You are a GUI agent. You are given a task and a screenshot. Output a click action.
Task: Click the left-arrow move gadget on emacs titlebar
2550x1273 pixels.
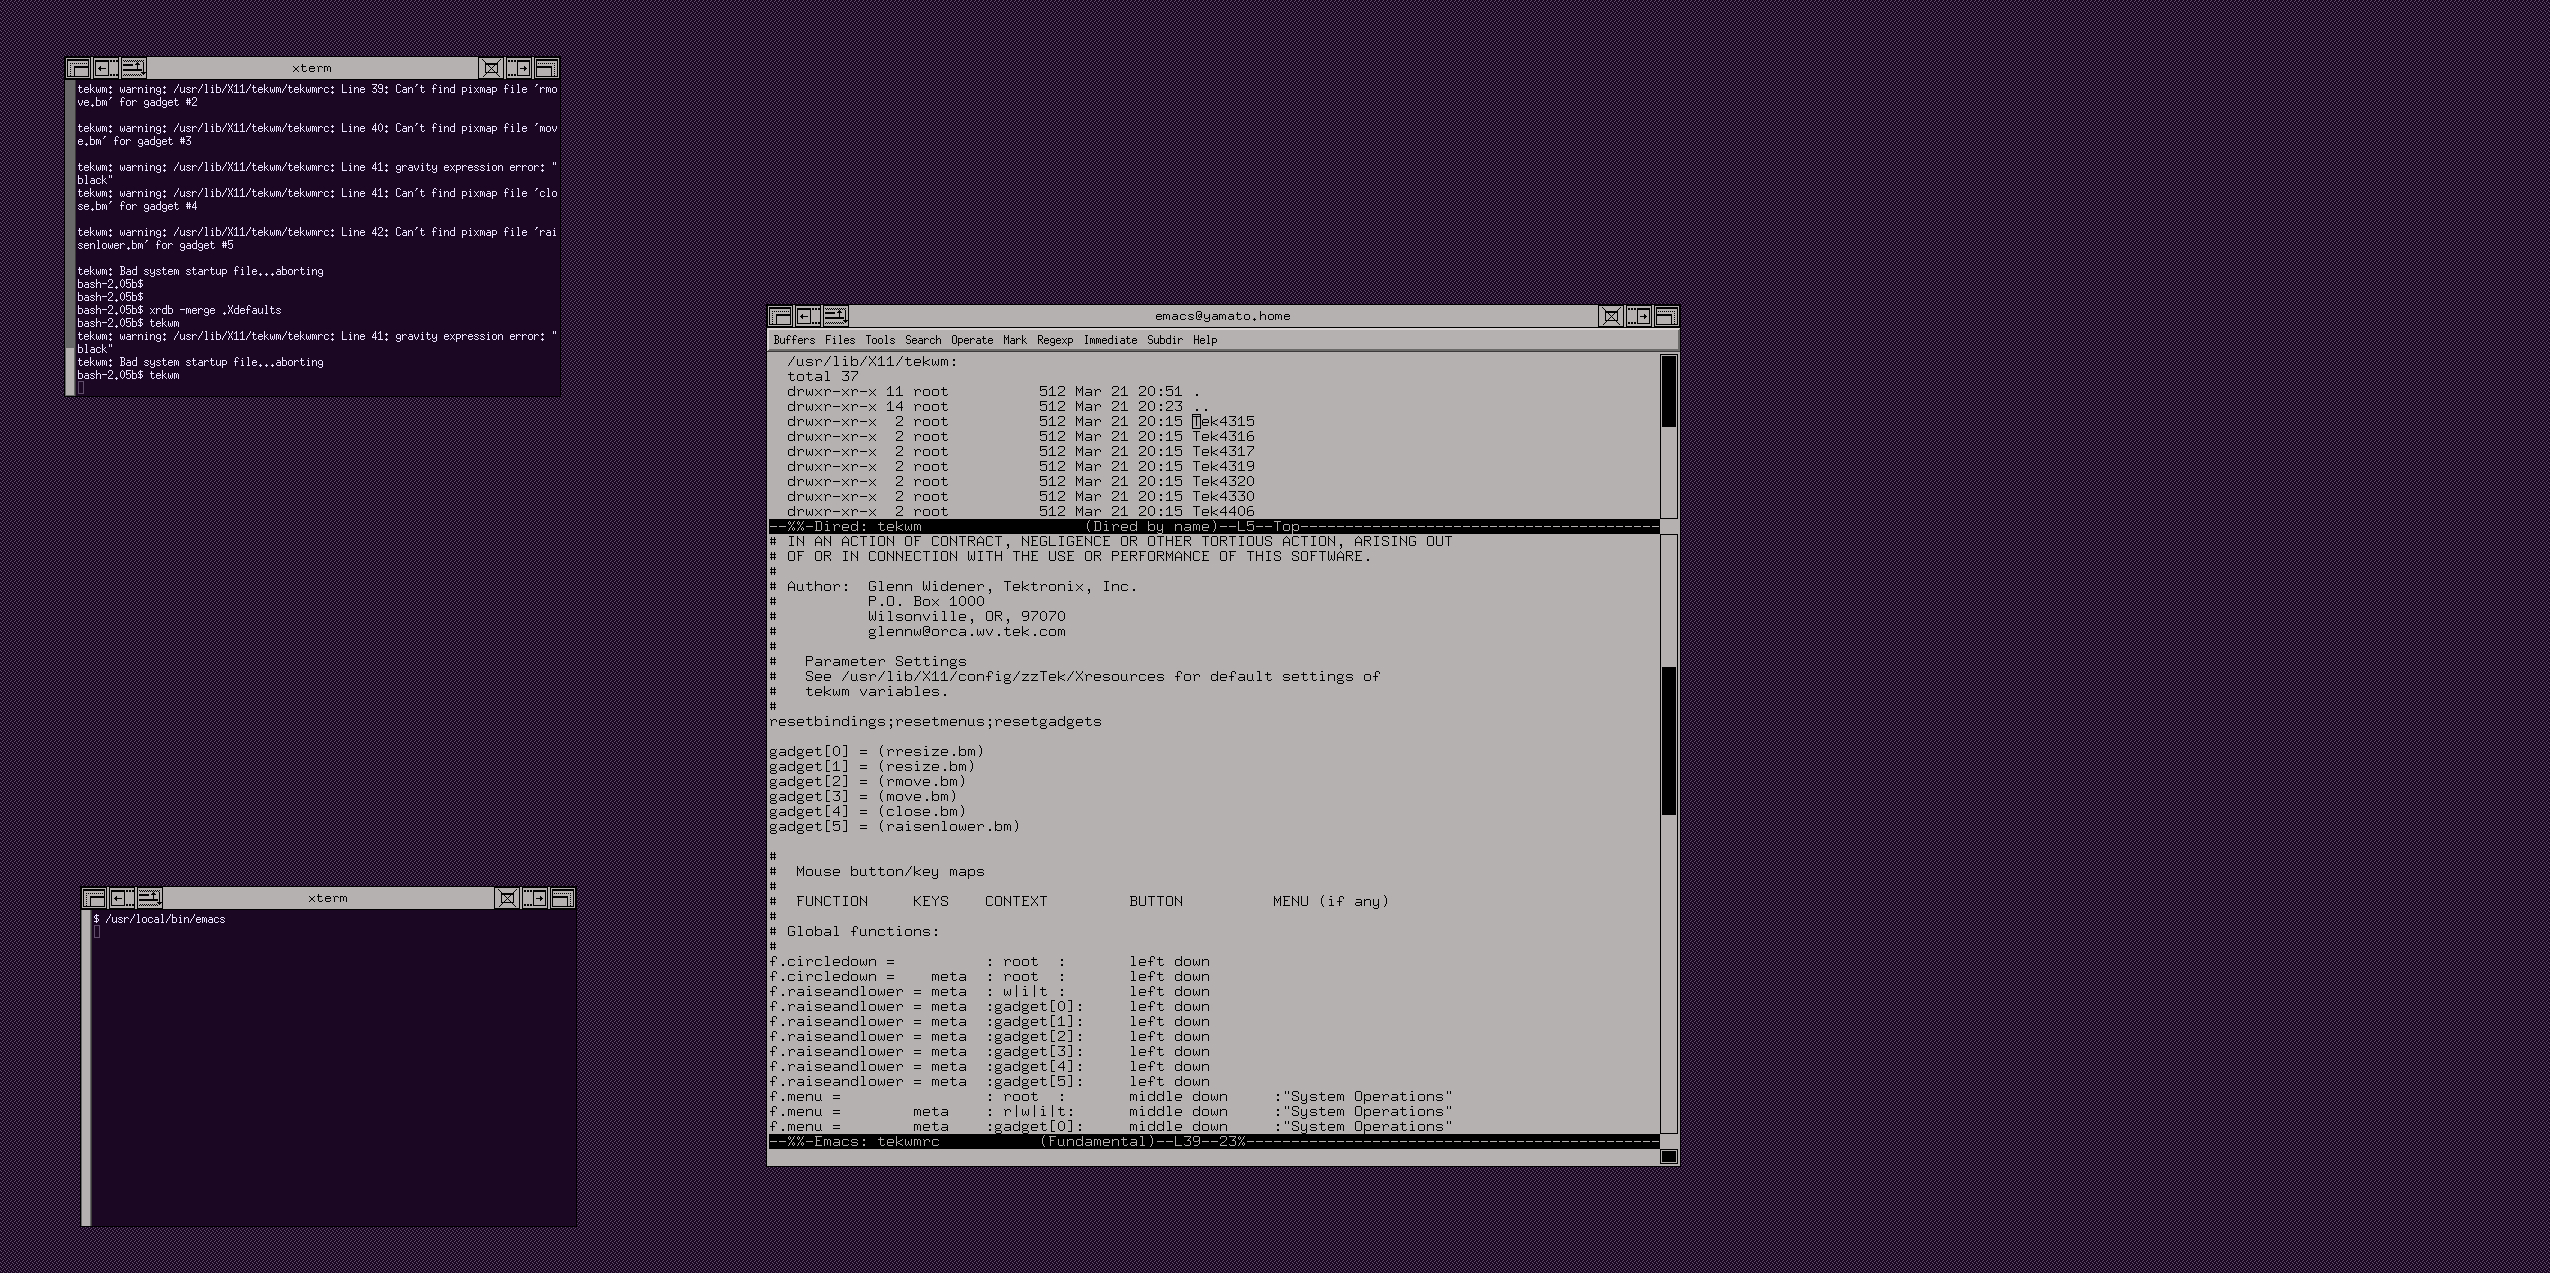[x=808, y=316]
